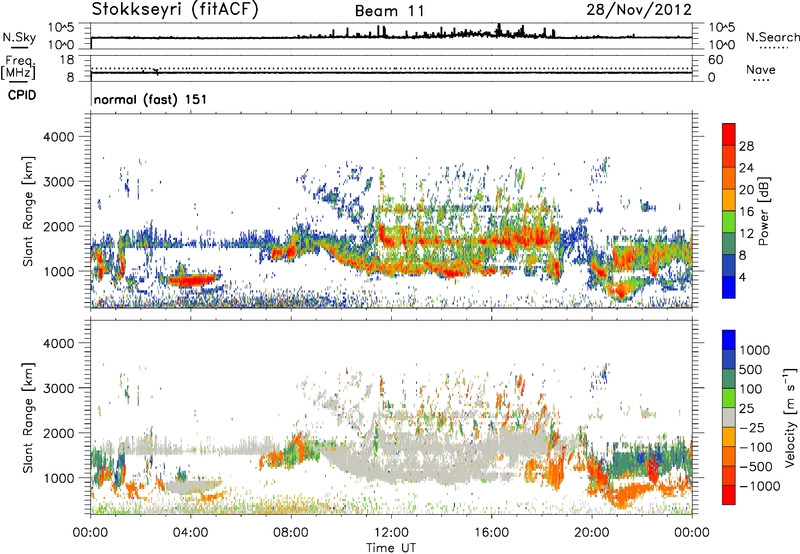Click the "16:00" time tick label

491,533
